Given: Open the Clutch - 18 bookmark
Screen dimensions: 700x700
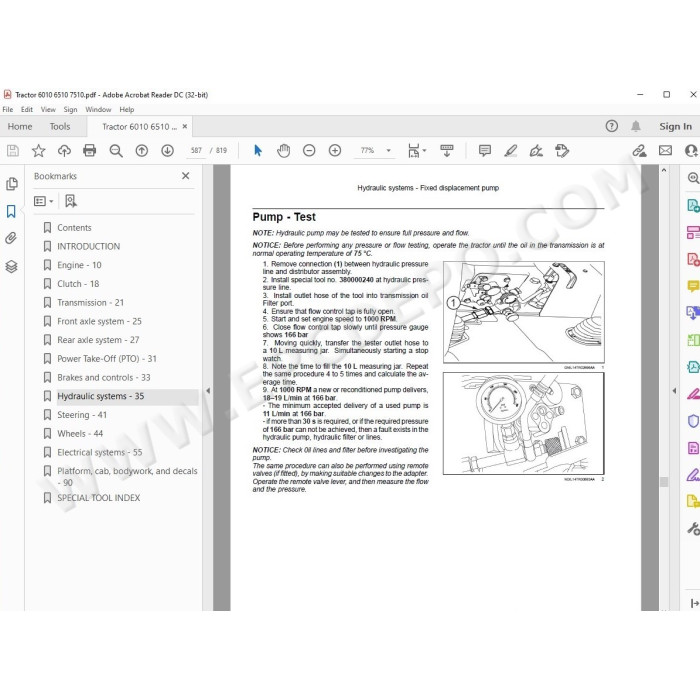Looking at the screenshot, I should pyautogui.click(x=78, y=284).
